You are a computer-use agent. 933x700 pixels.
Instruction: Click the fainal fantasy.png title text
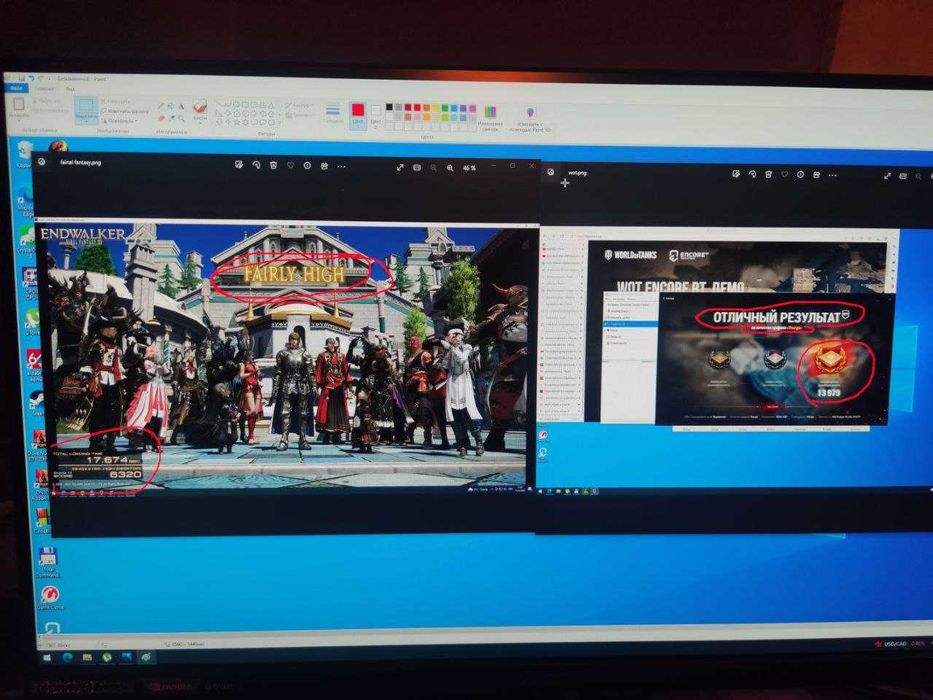pyautogui.click(x=80, y=162)
